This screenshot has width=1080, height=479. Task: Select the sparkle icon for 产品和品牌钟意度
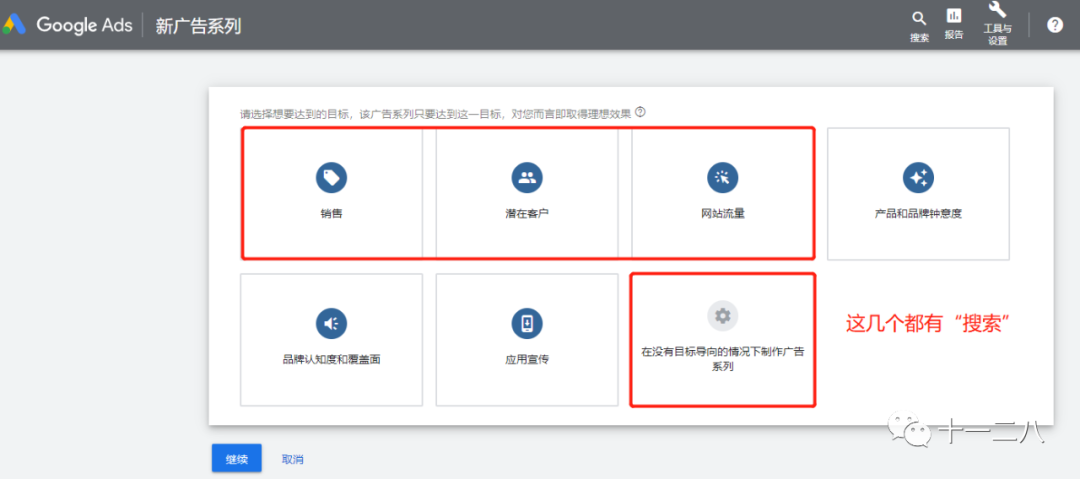pos(918,178)
